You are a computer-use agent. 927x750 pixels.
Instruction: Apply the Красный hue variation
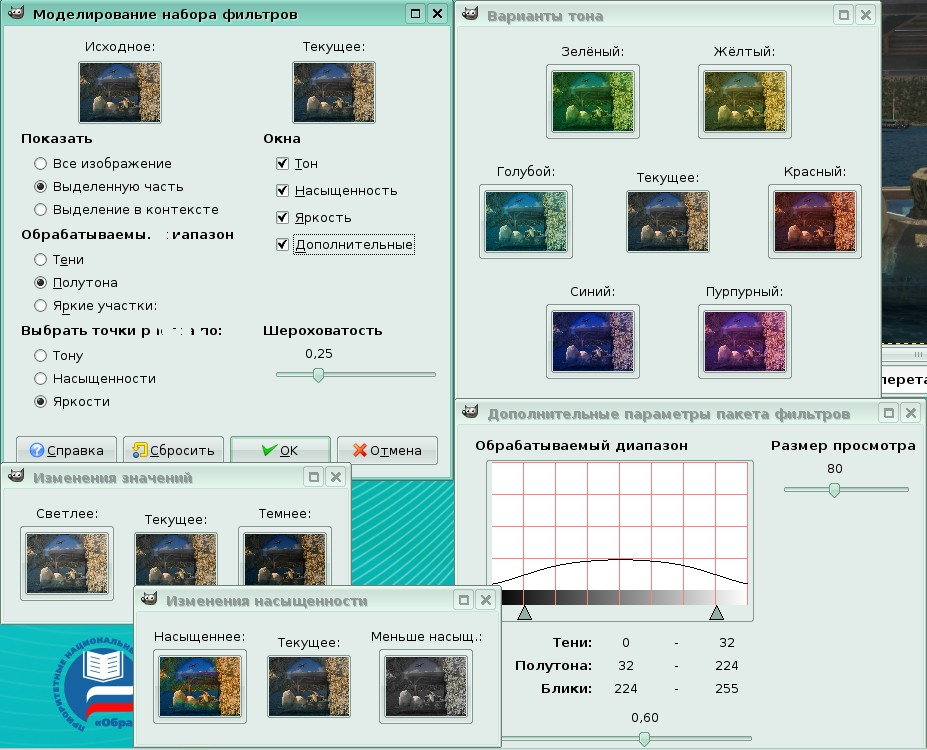coord(815,222)
